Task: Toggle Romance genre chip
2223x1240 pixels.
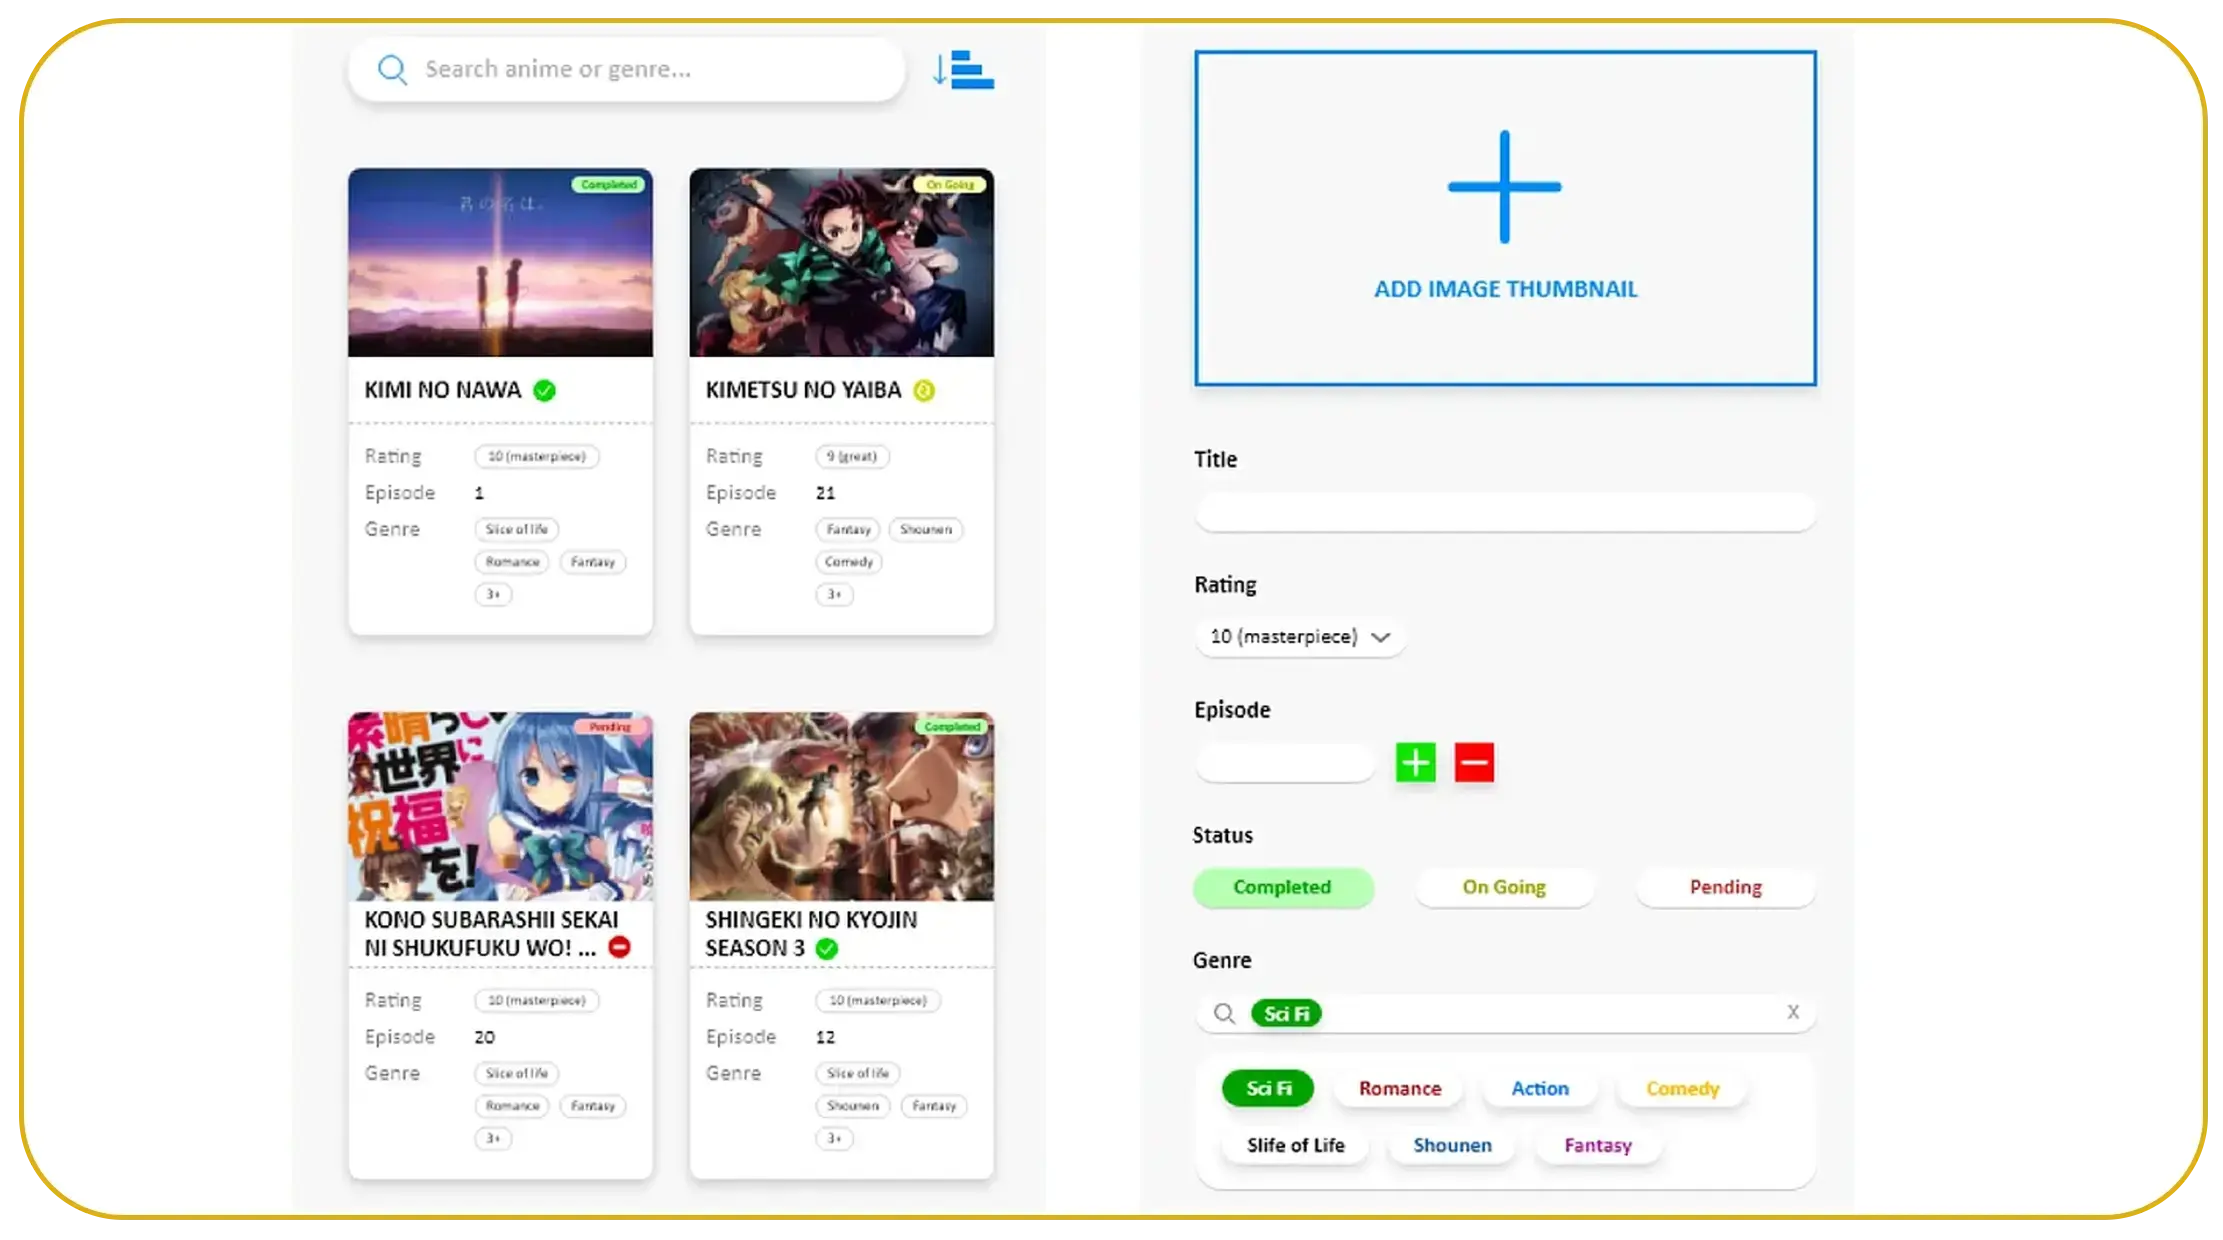Action: [x=1400, y=1089]
